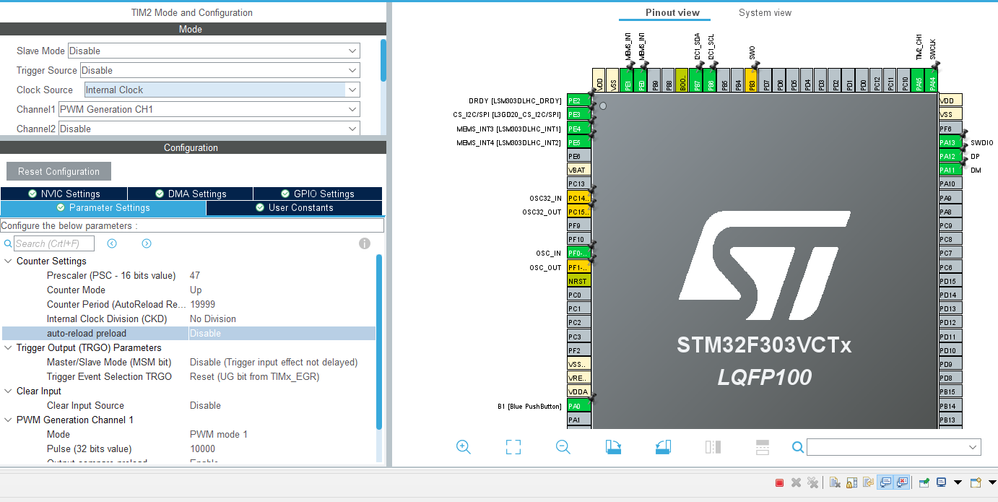This screenshot has width=998, height=502.
Task: Rotate the chip view counter-clockwise
Action: click(663, 447)
